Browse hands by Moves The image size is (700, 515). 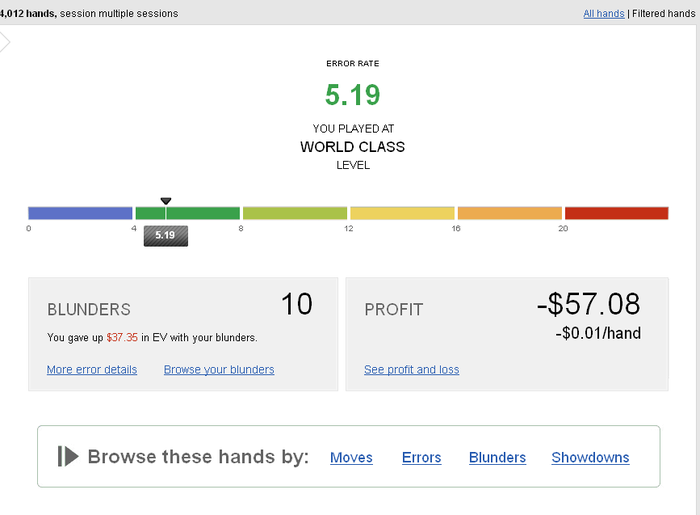(351, 457)
